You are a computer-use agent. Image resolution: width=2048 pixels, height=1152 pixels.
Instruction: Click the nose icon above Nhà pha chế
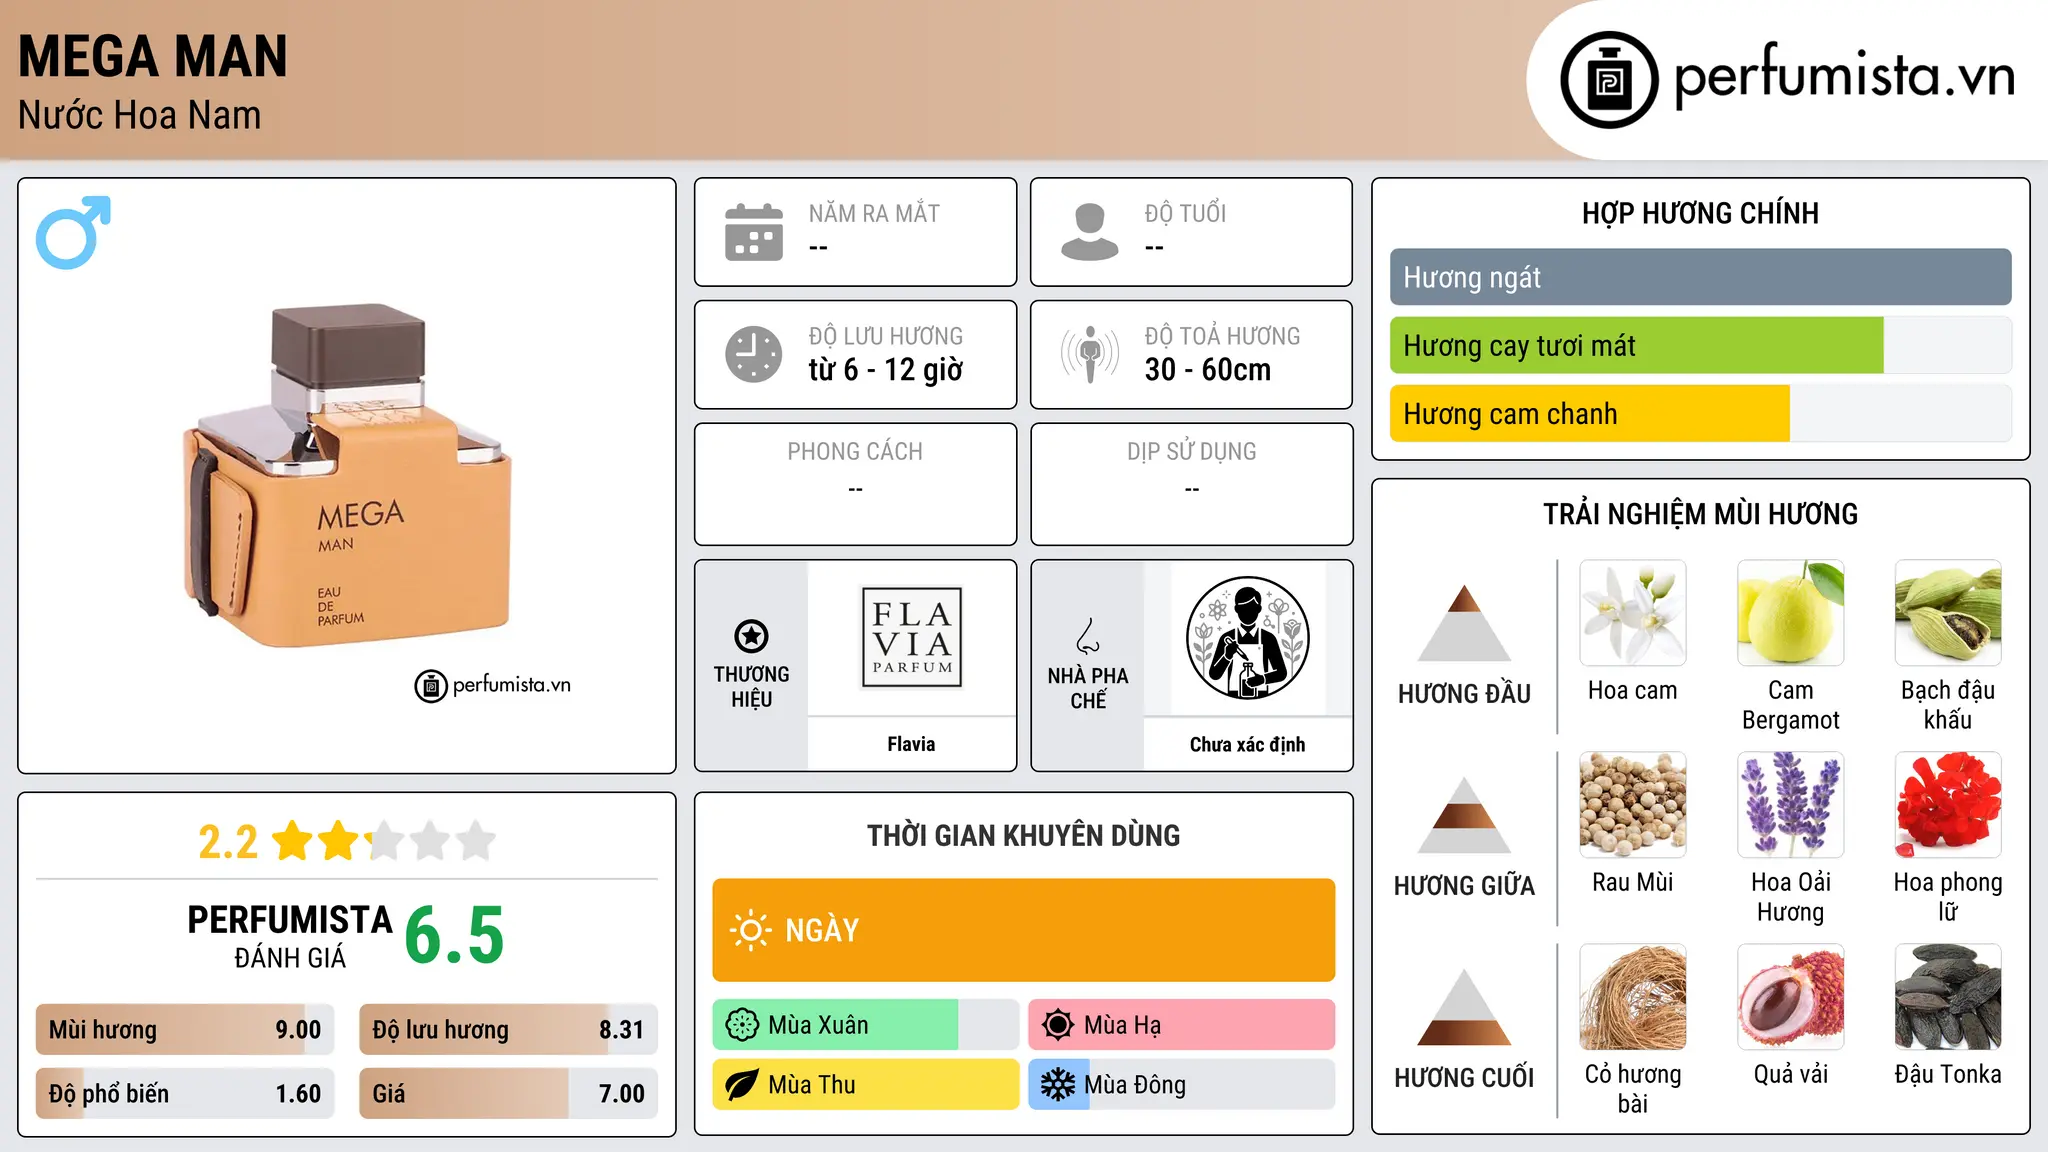(1088, 636)
